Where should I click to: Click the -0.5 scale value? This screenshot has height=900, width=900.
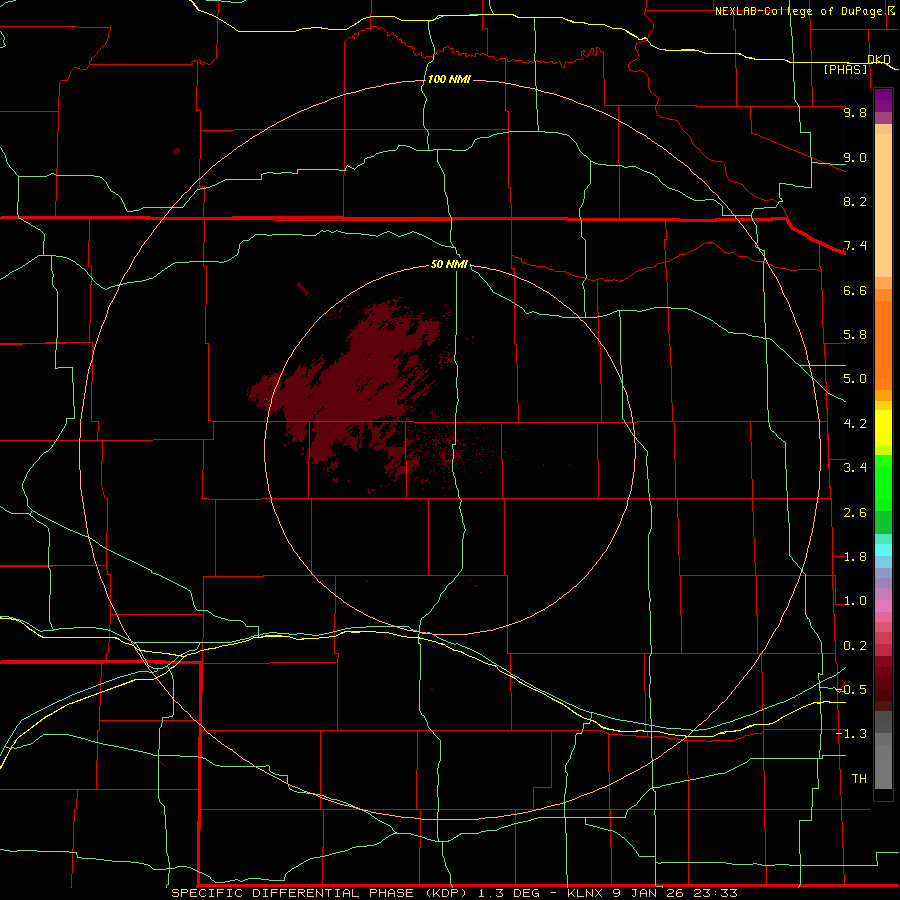[851, 690]
